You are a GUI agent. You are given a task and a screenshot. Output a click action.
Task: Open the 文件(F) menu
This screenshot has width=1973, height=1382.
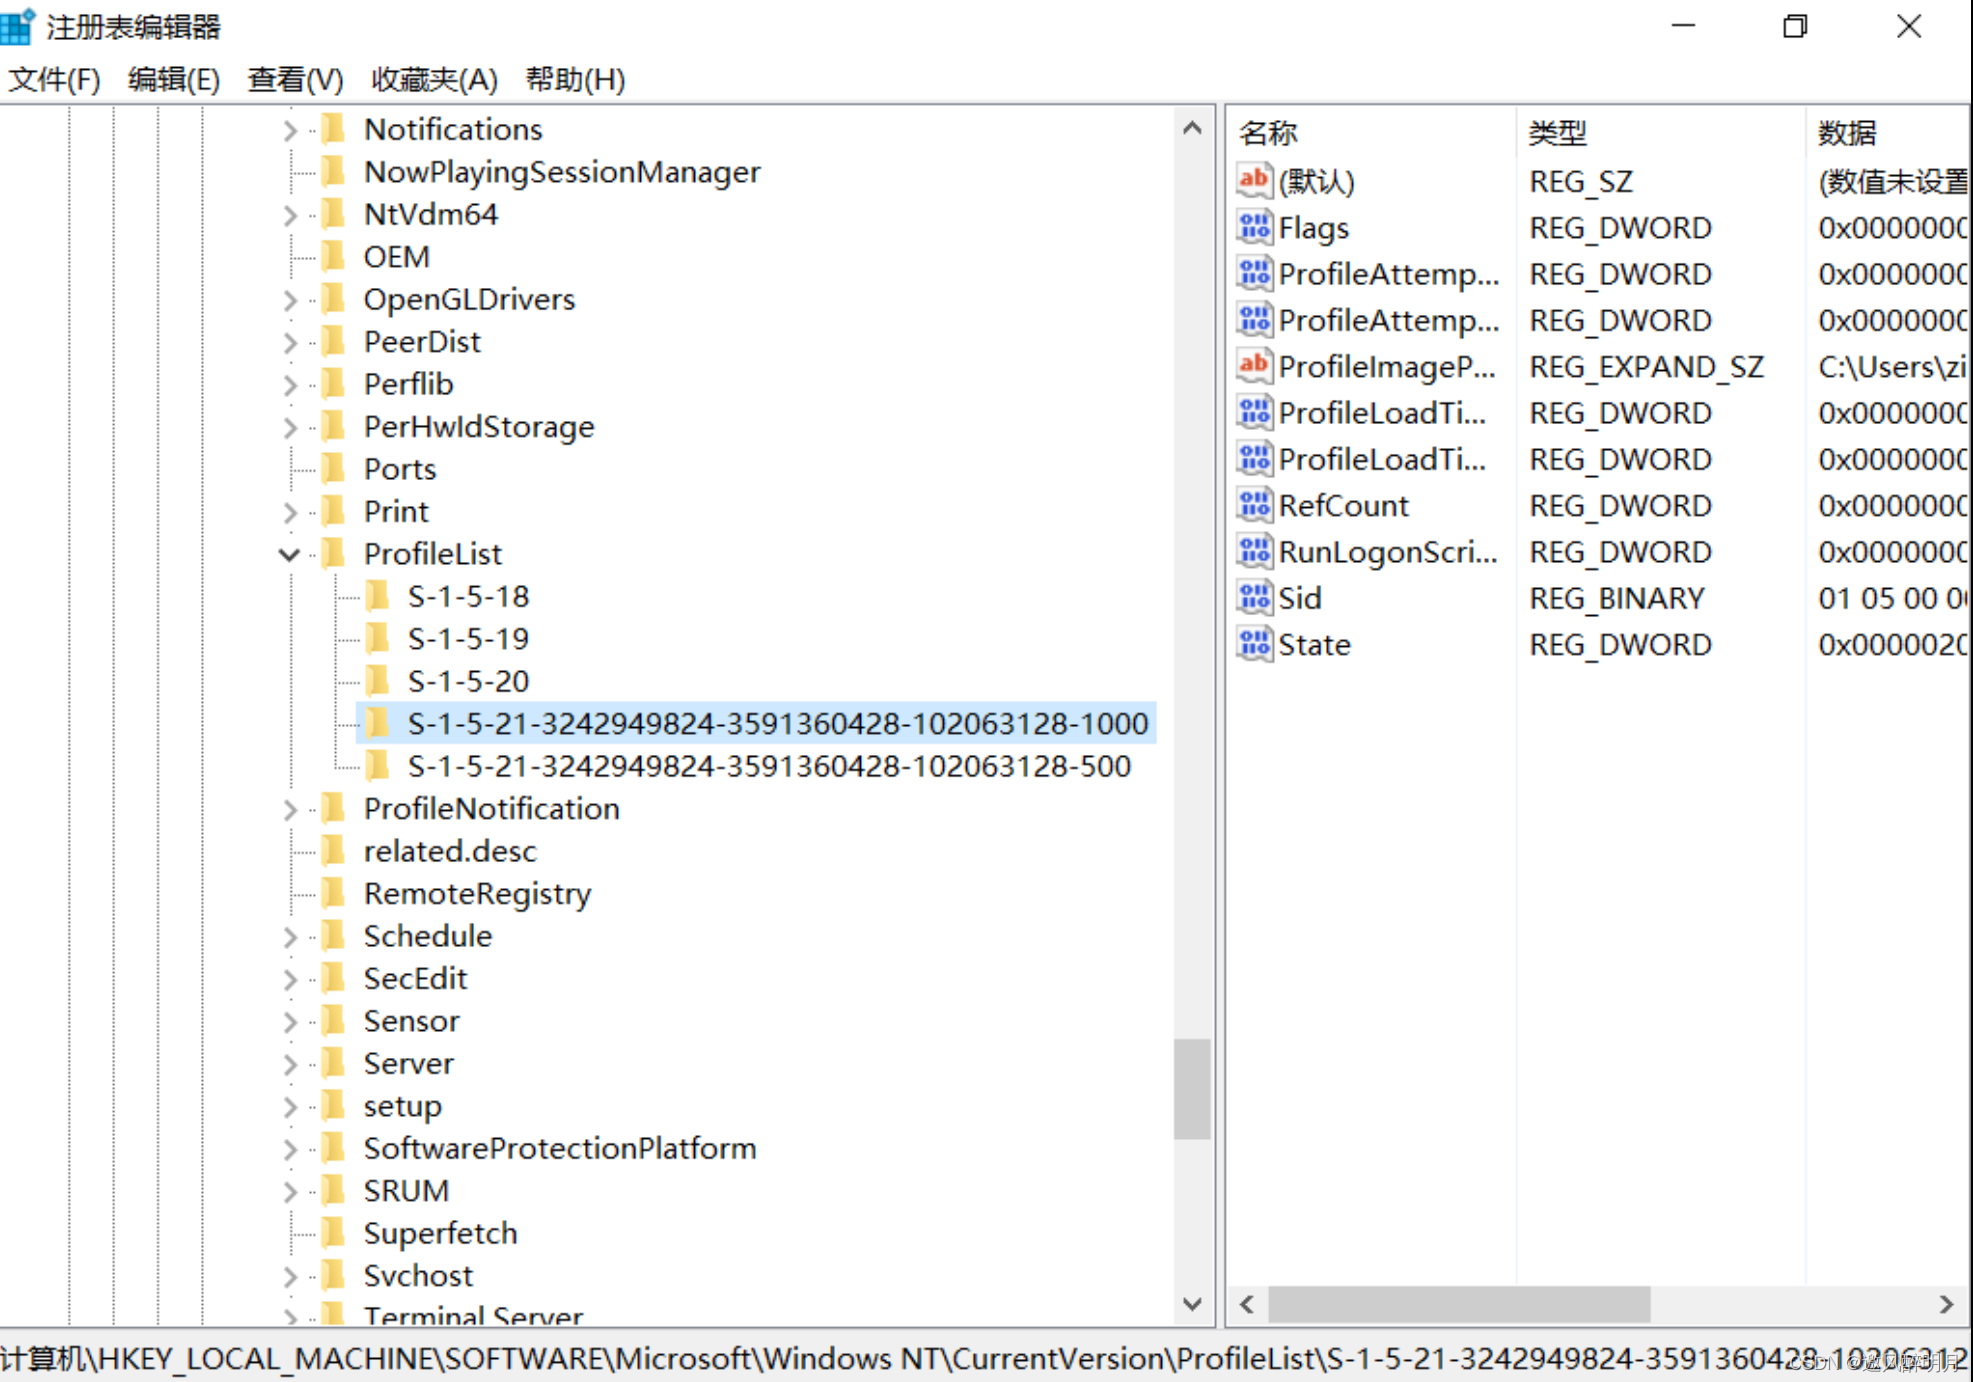54,79
